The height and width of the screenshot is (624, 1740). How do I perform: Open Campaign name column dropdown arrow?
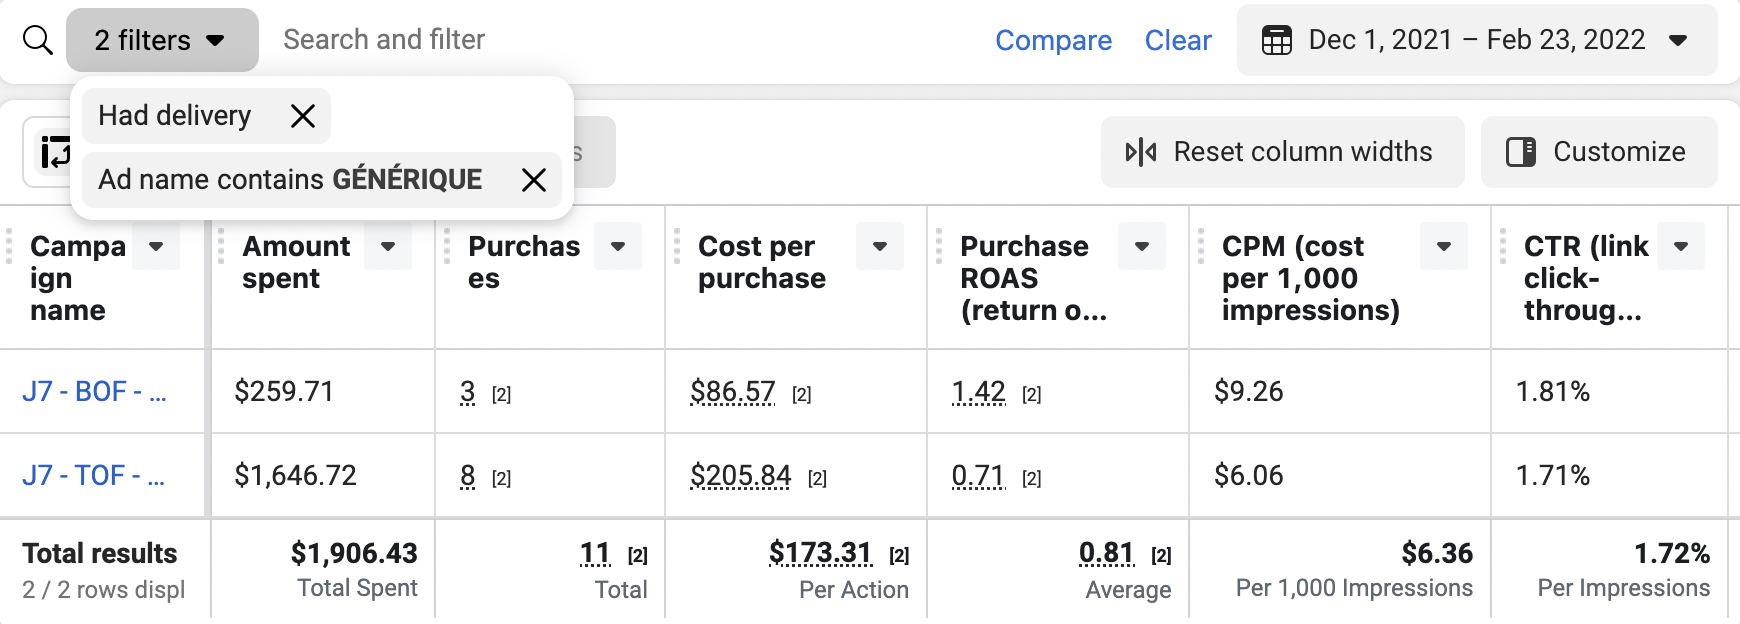pyautogui.click(x=156, y=246)
